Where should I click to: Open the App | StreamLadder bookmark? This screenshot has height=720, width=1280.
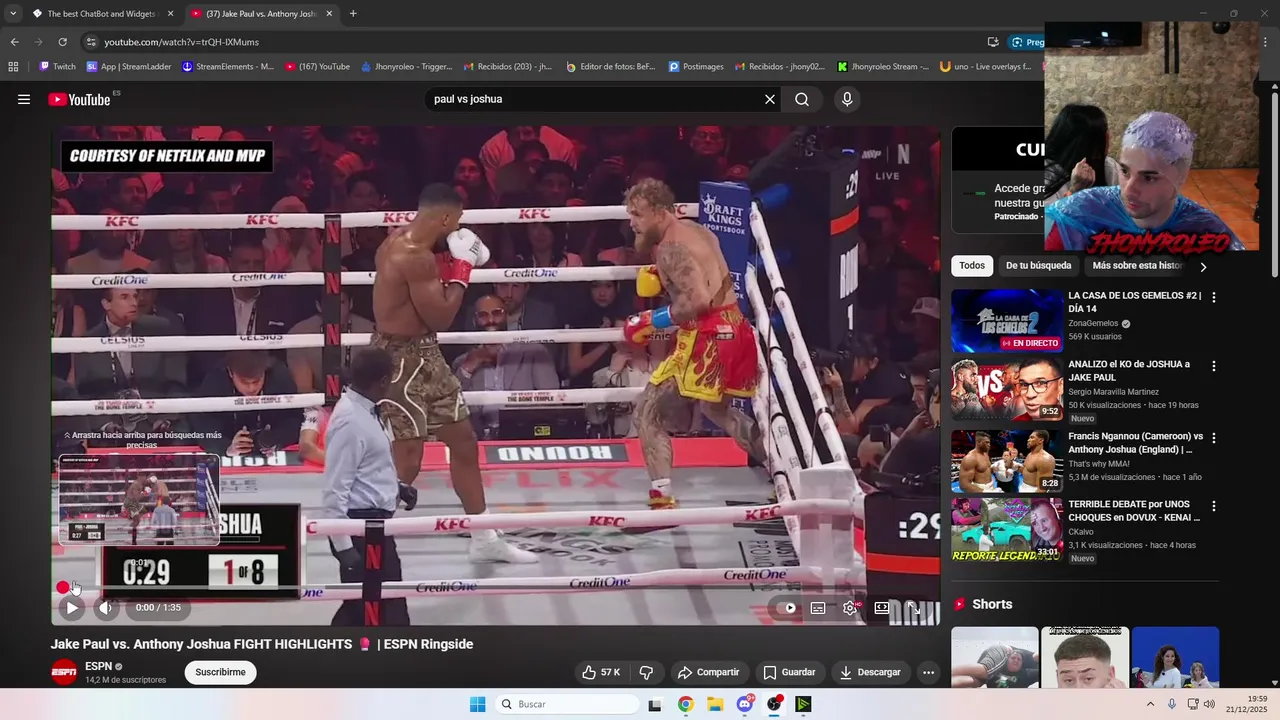pos(129,67)
